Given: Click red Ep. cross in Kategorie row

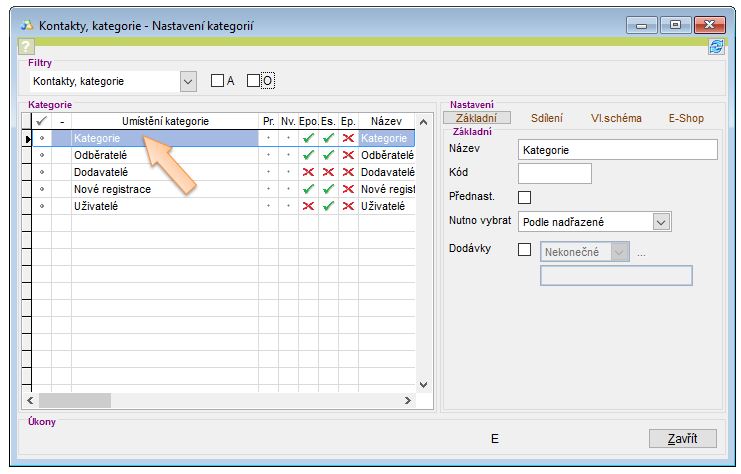Looking at the screenshot, I should [347, 139].
